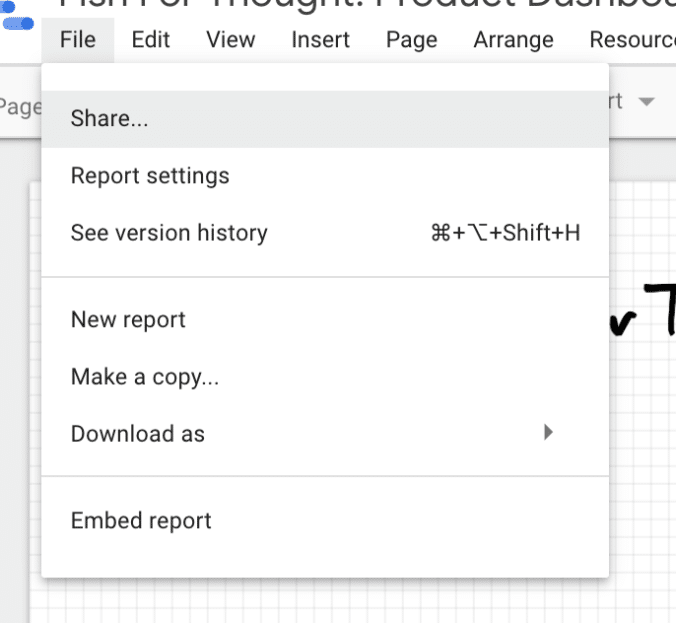The height and width of the screenshot is (623, 676).
Task: Create a New report
Action: [325, 320]
